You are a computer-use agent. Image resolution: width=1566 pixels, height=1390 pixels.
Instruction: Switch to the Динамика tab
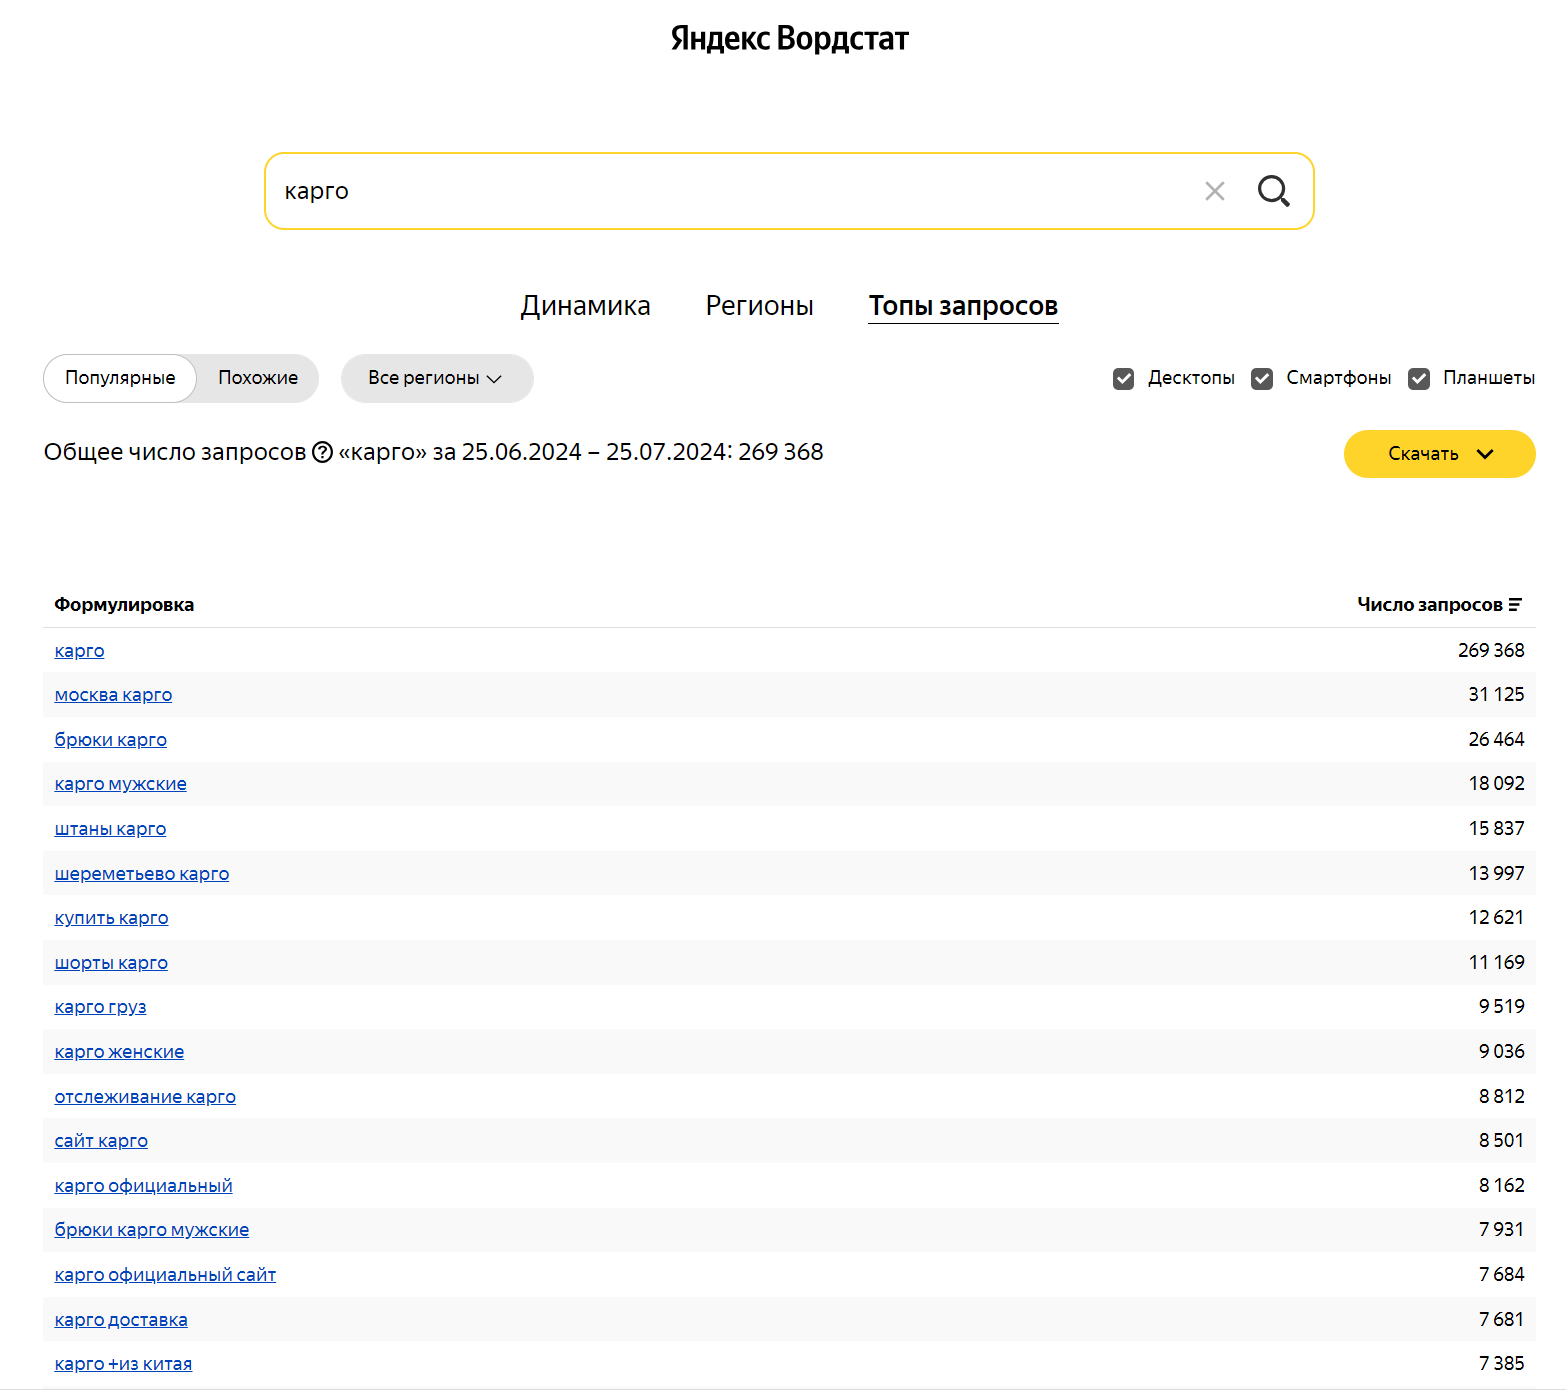pos(585,306)
